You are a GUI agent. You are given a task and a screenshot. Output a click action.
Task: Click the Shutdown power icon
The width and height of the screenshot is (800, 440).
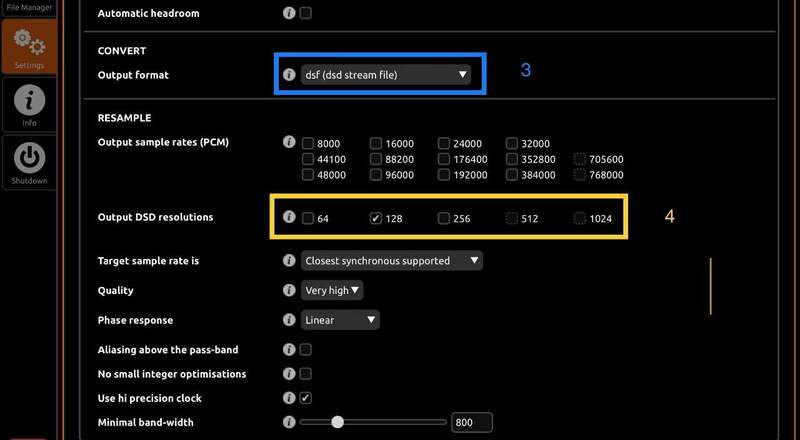[x=29, y=162]
